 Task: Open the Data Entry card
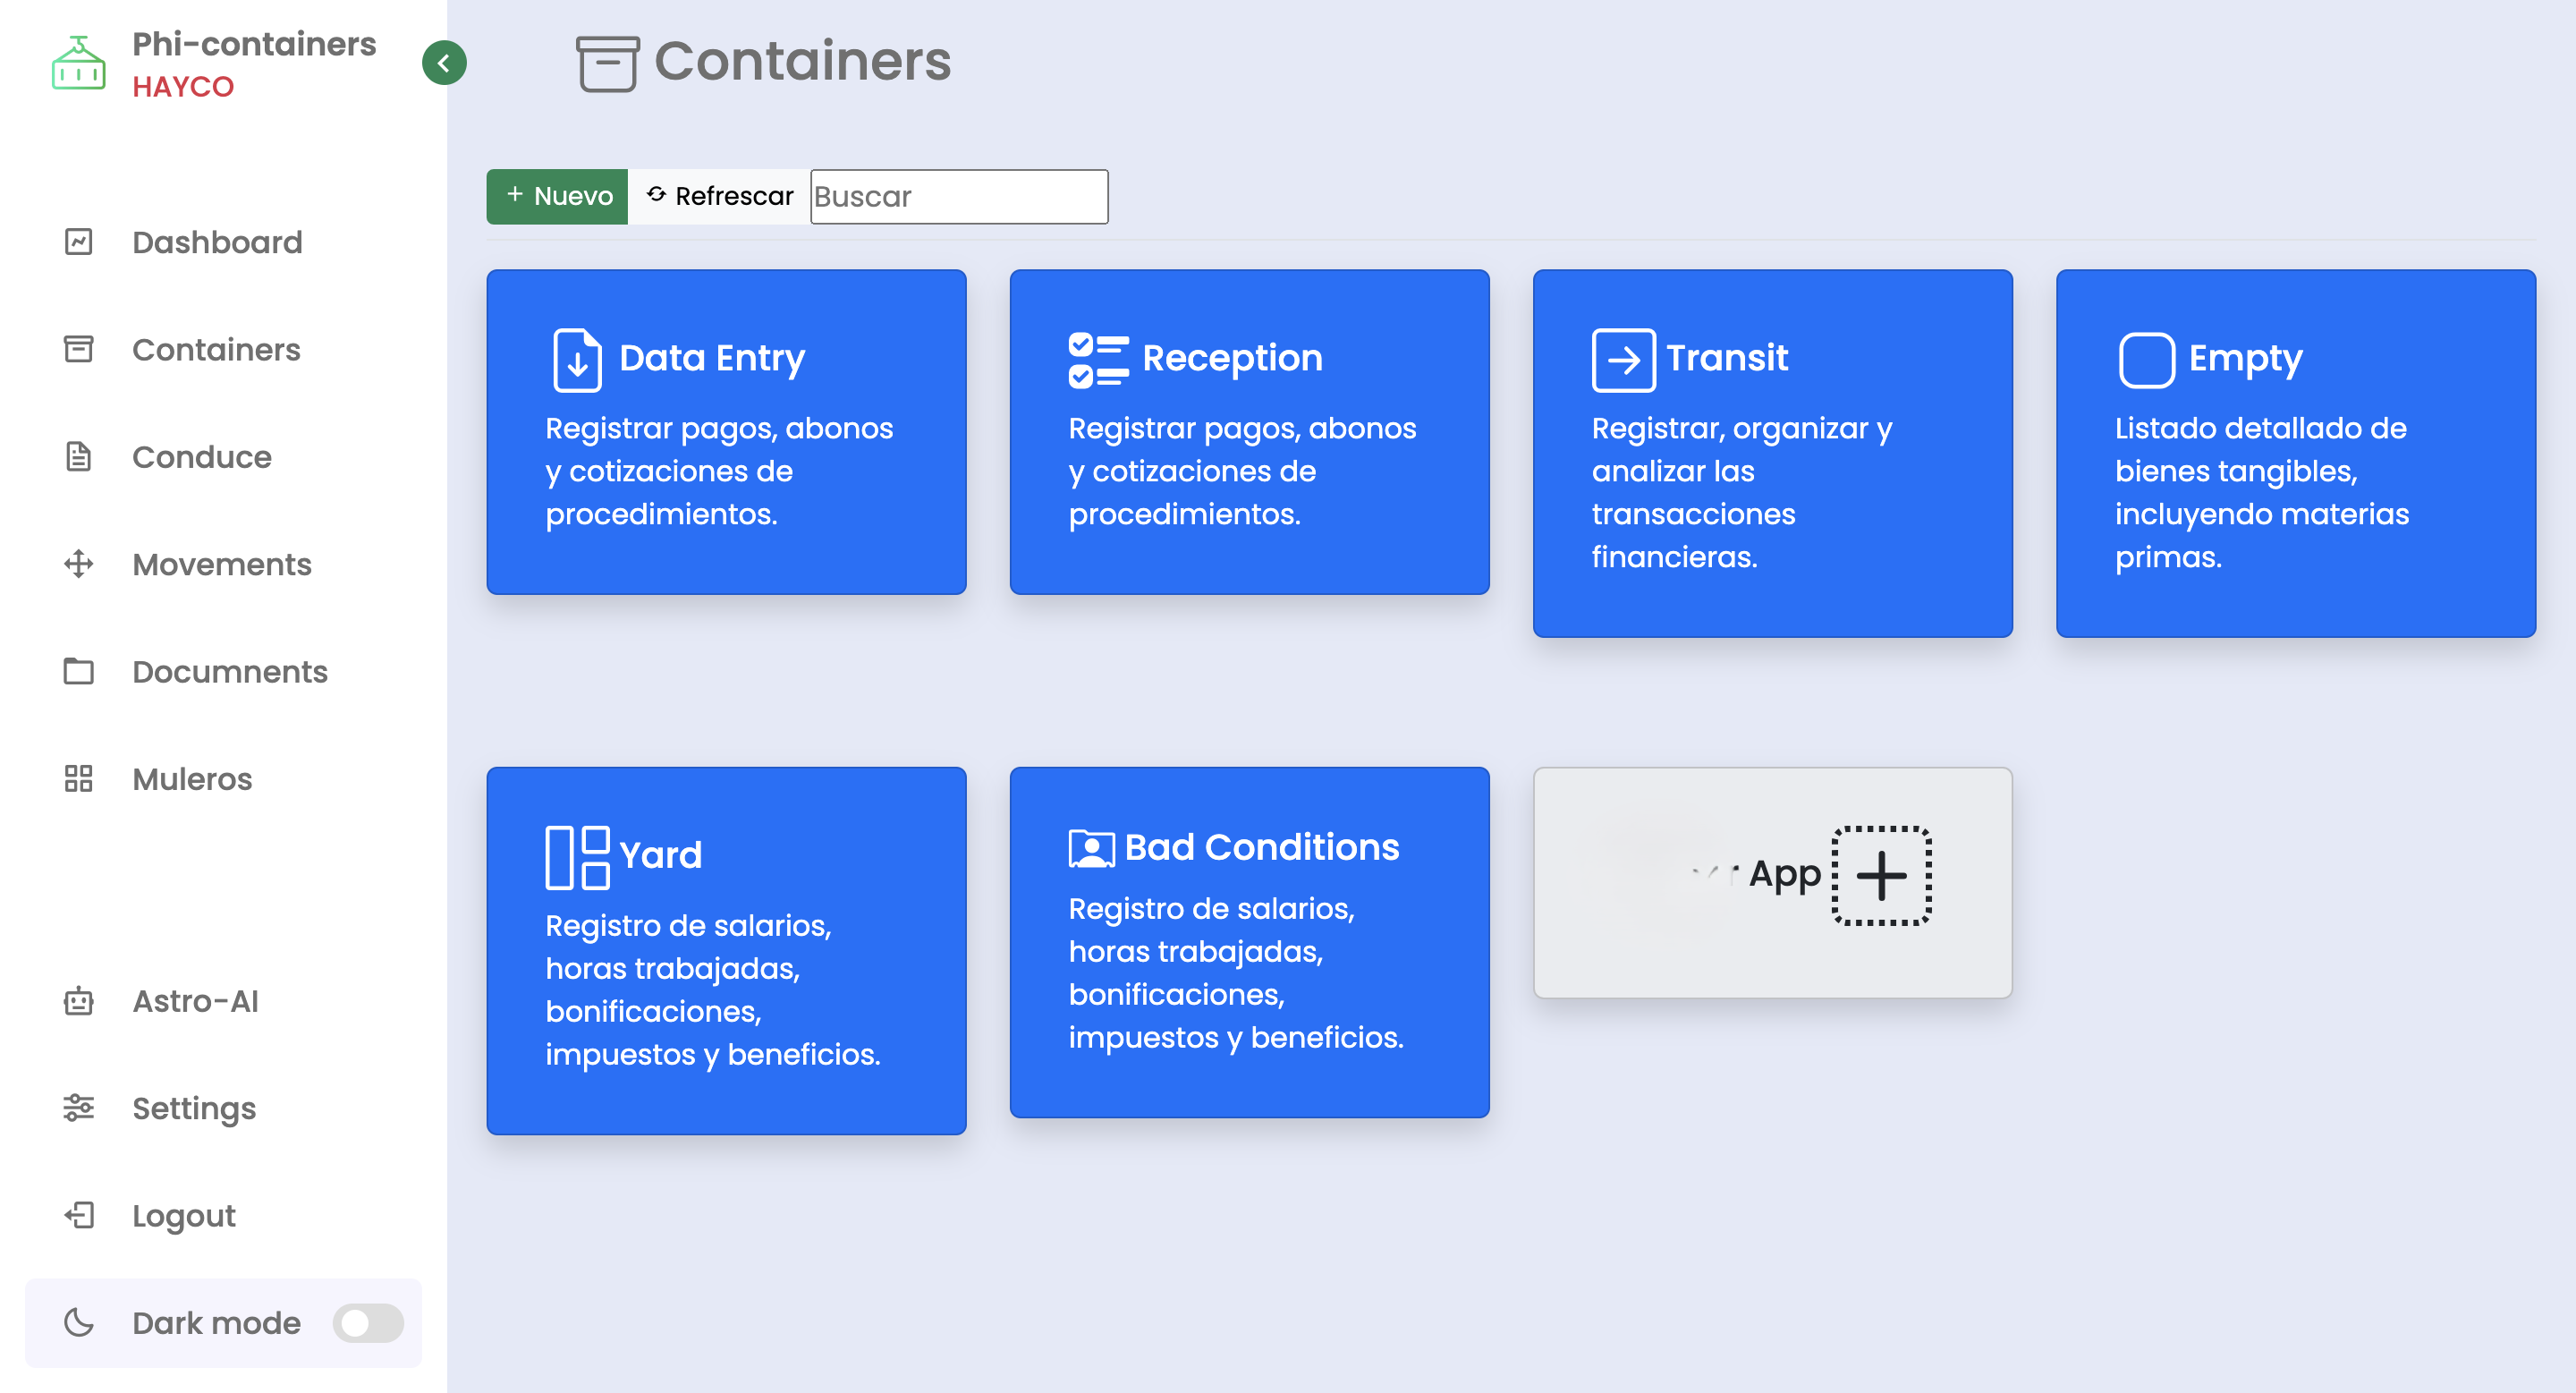726,432
